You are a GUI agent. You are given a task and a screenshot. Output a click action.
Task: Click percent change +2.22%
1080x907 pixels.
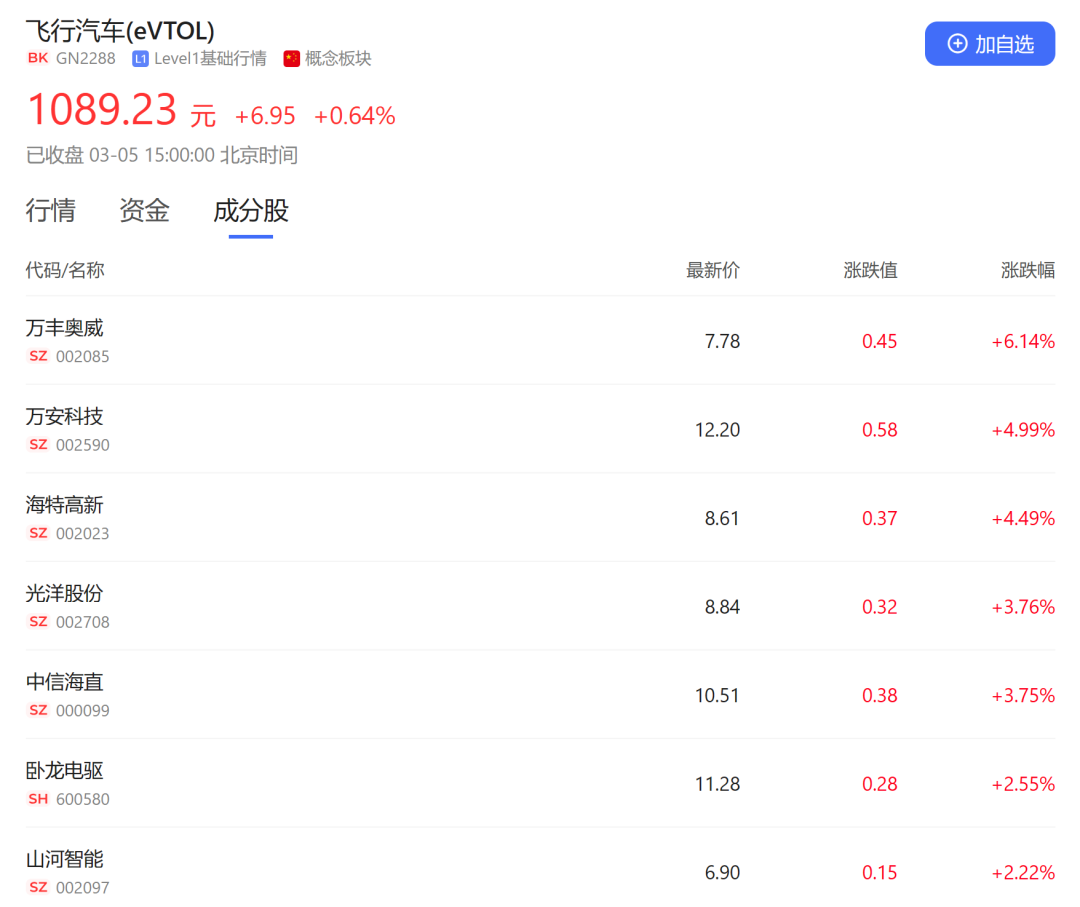[1023, 873]
